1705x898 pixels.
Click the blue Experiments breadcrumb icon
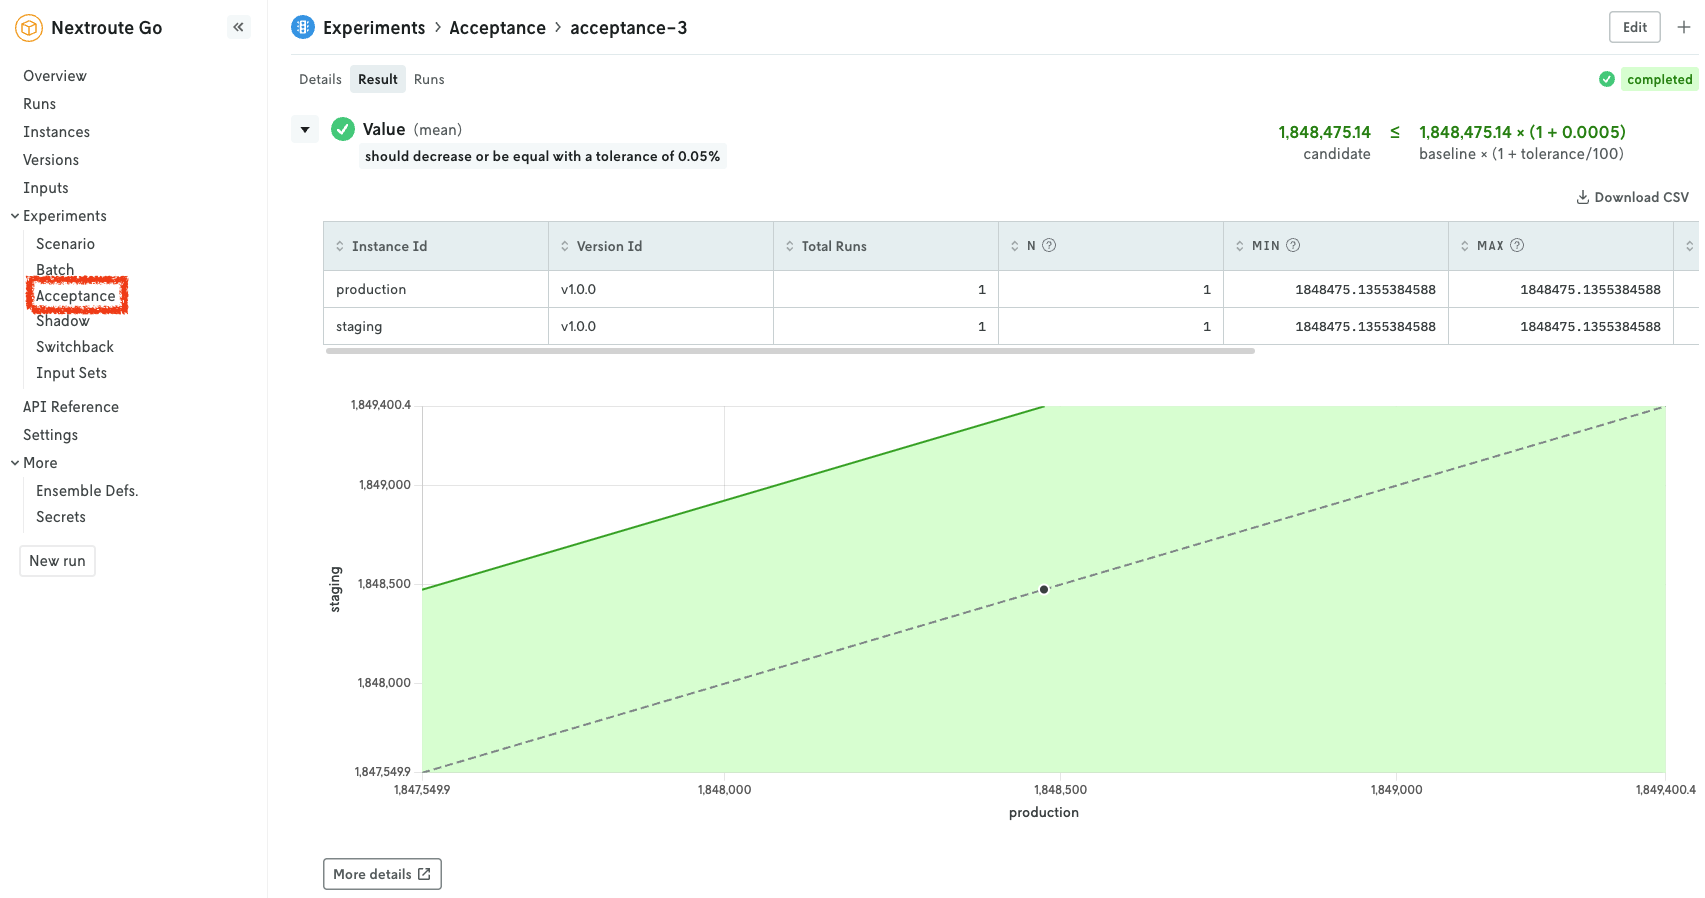click(x=303, y=27)
